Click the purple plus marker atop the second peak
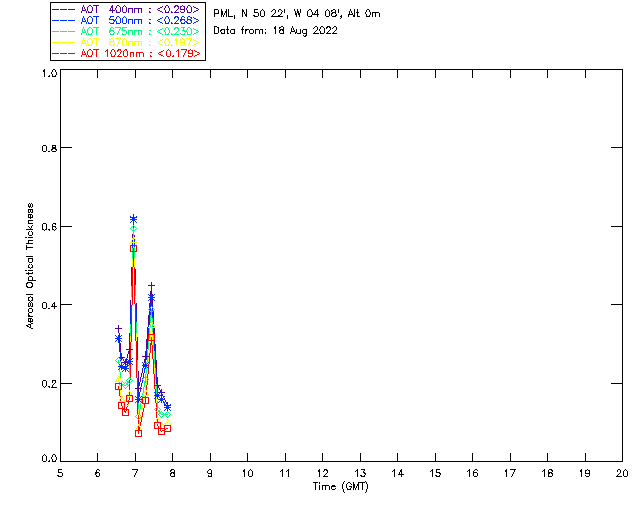 click(x=151, y=285)
